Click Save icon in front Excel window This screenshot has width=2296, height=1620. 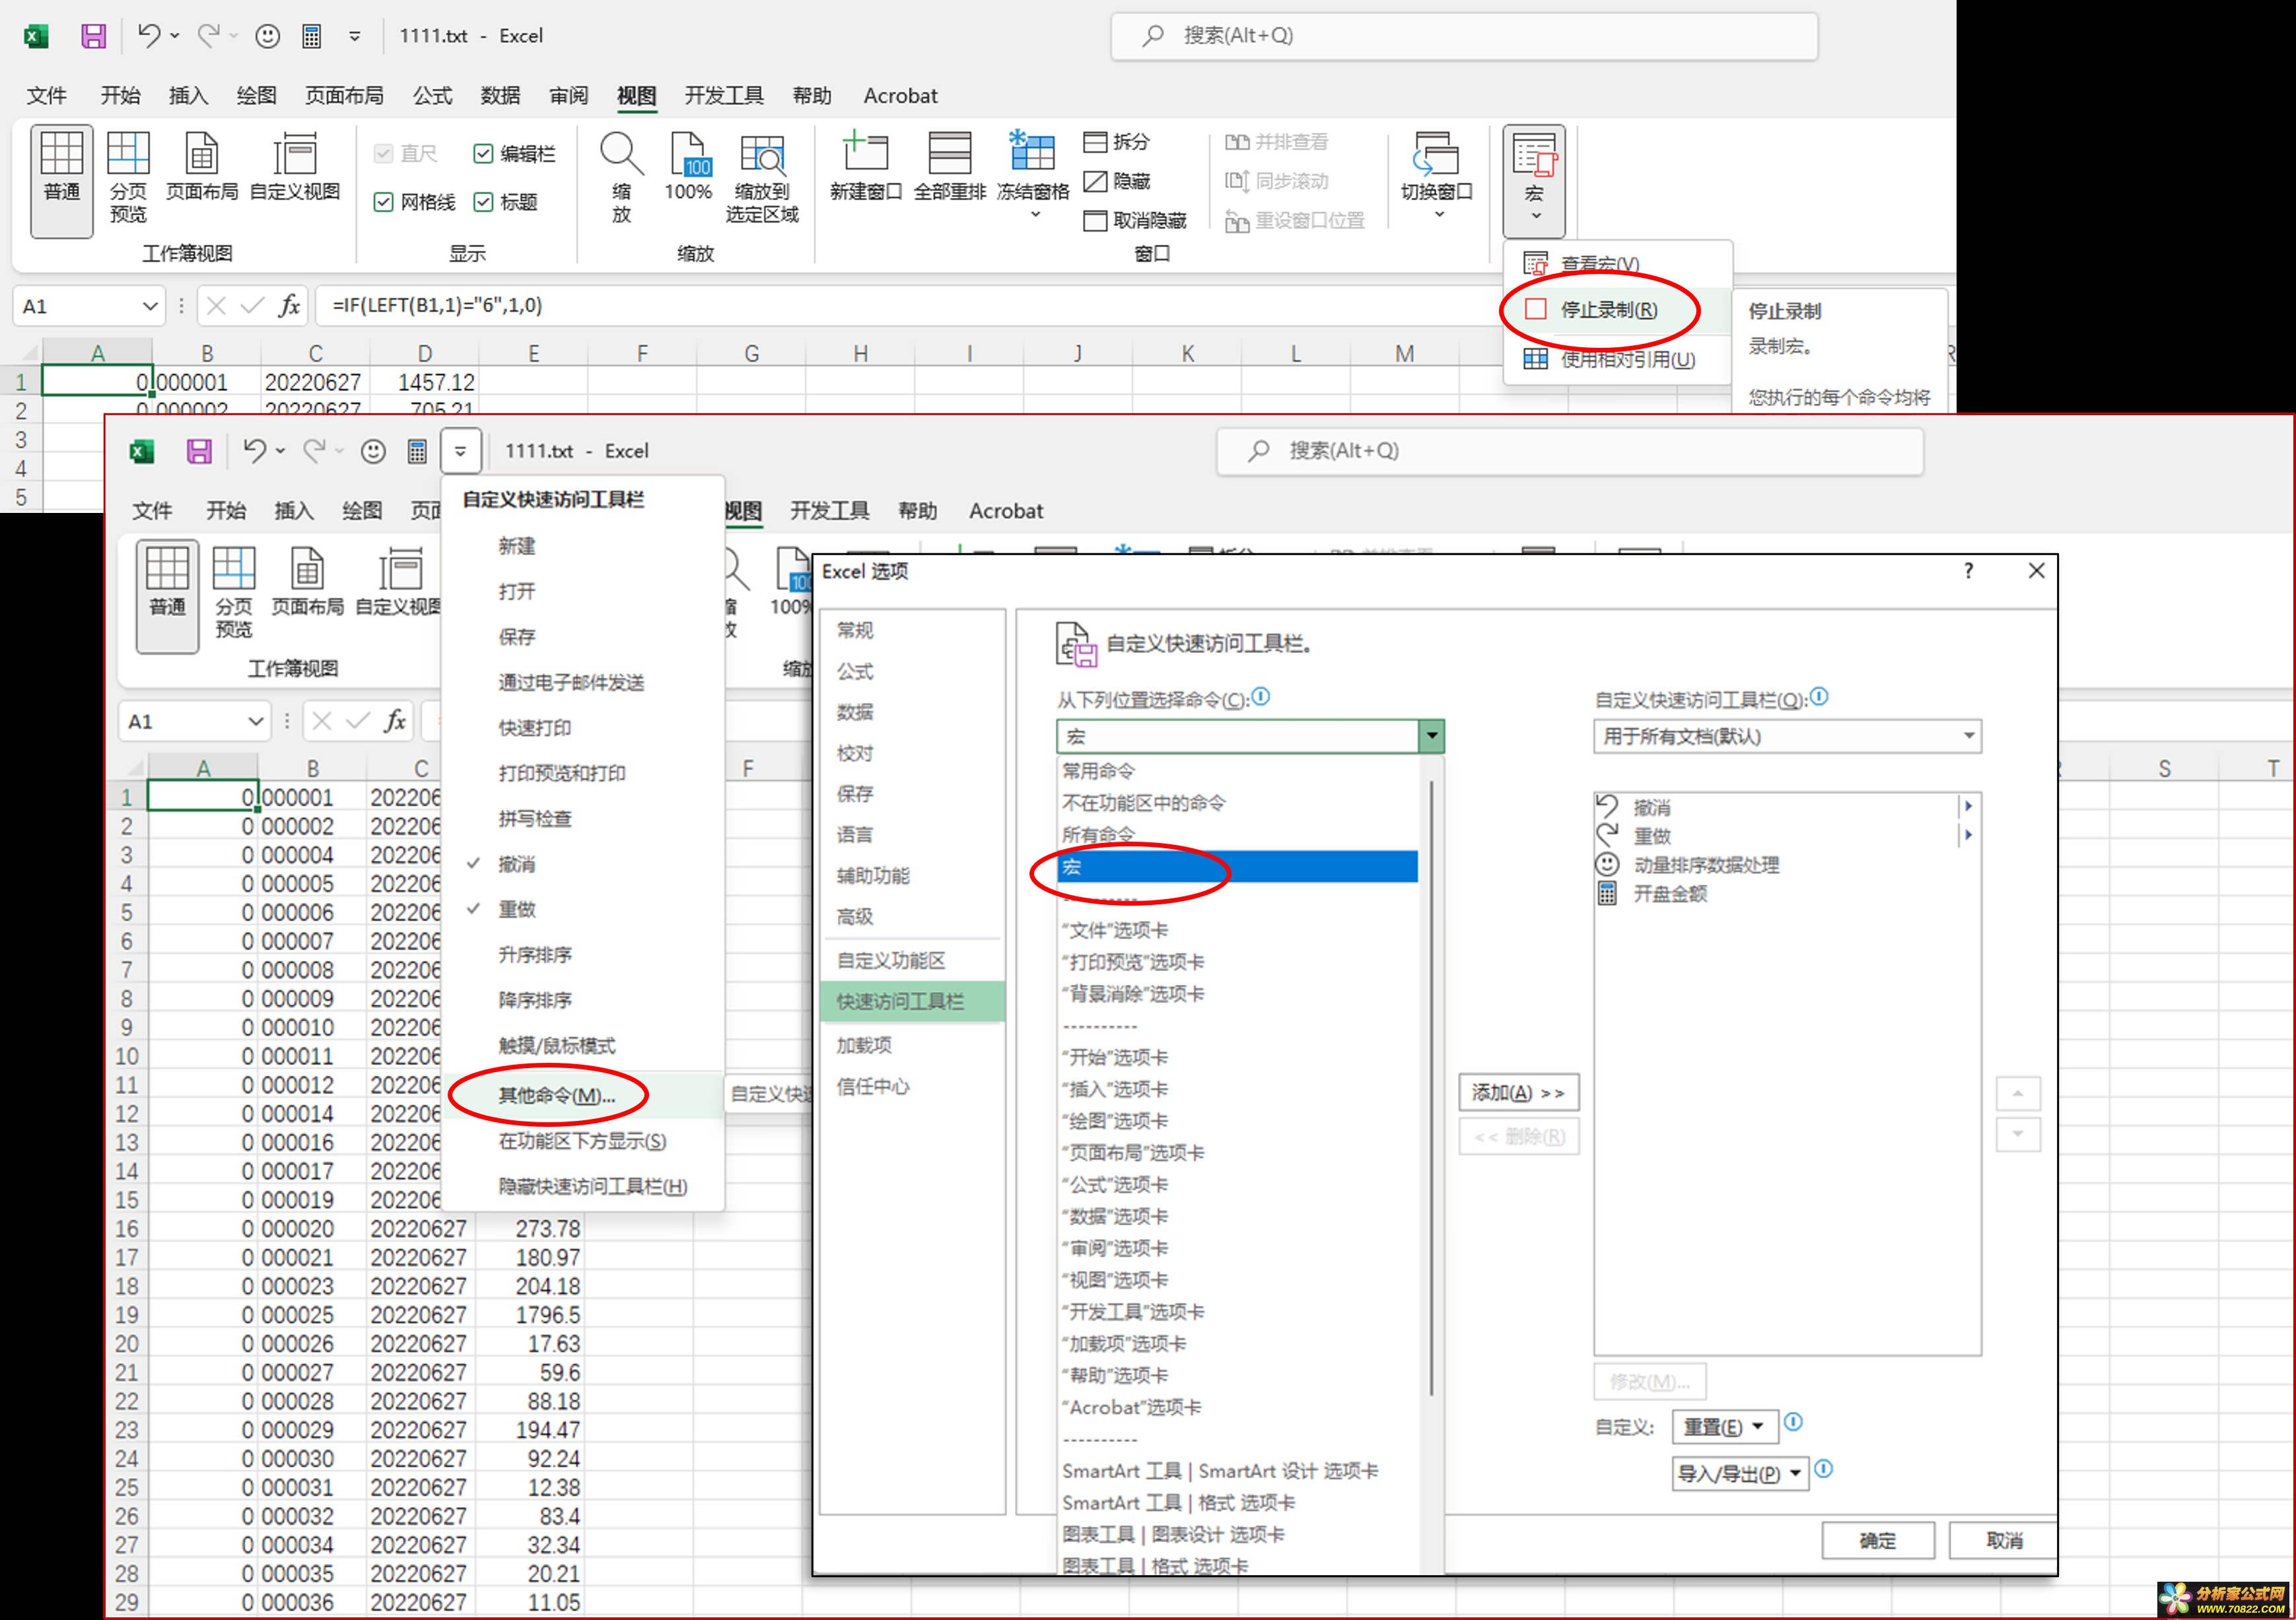coord(199,451)
